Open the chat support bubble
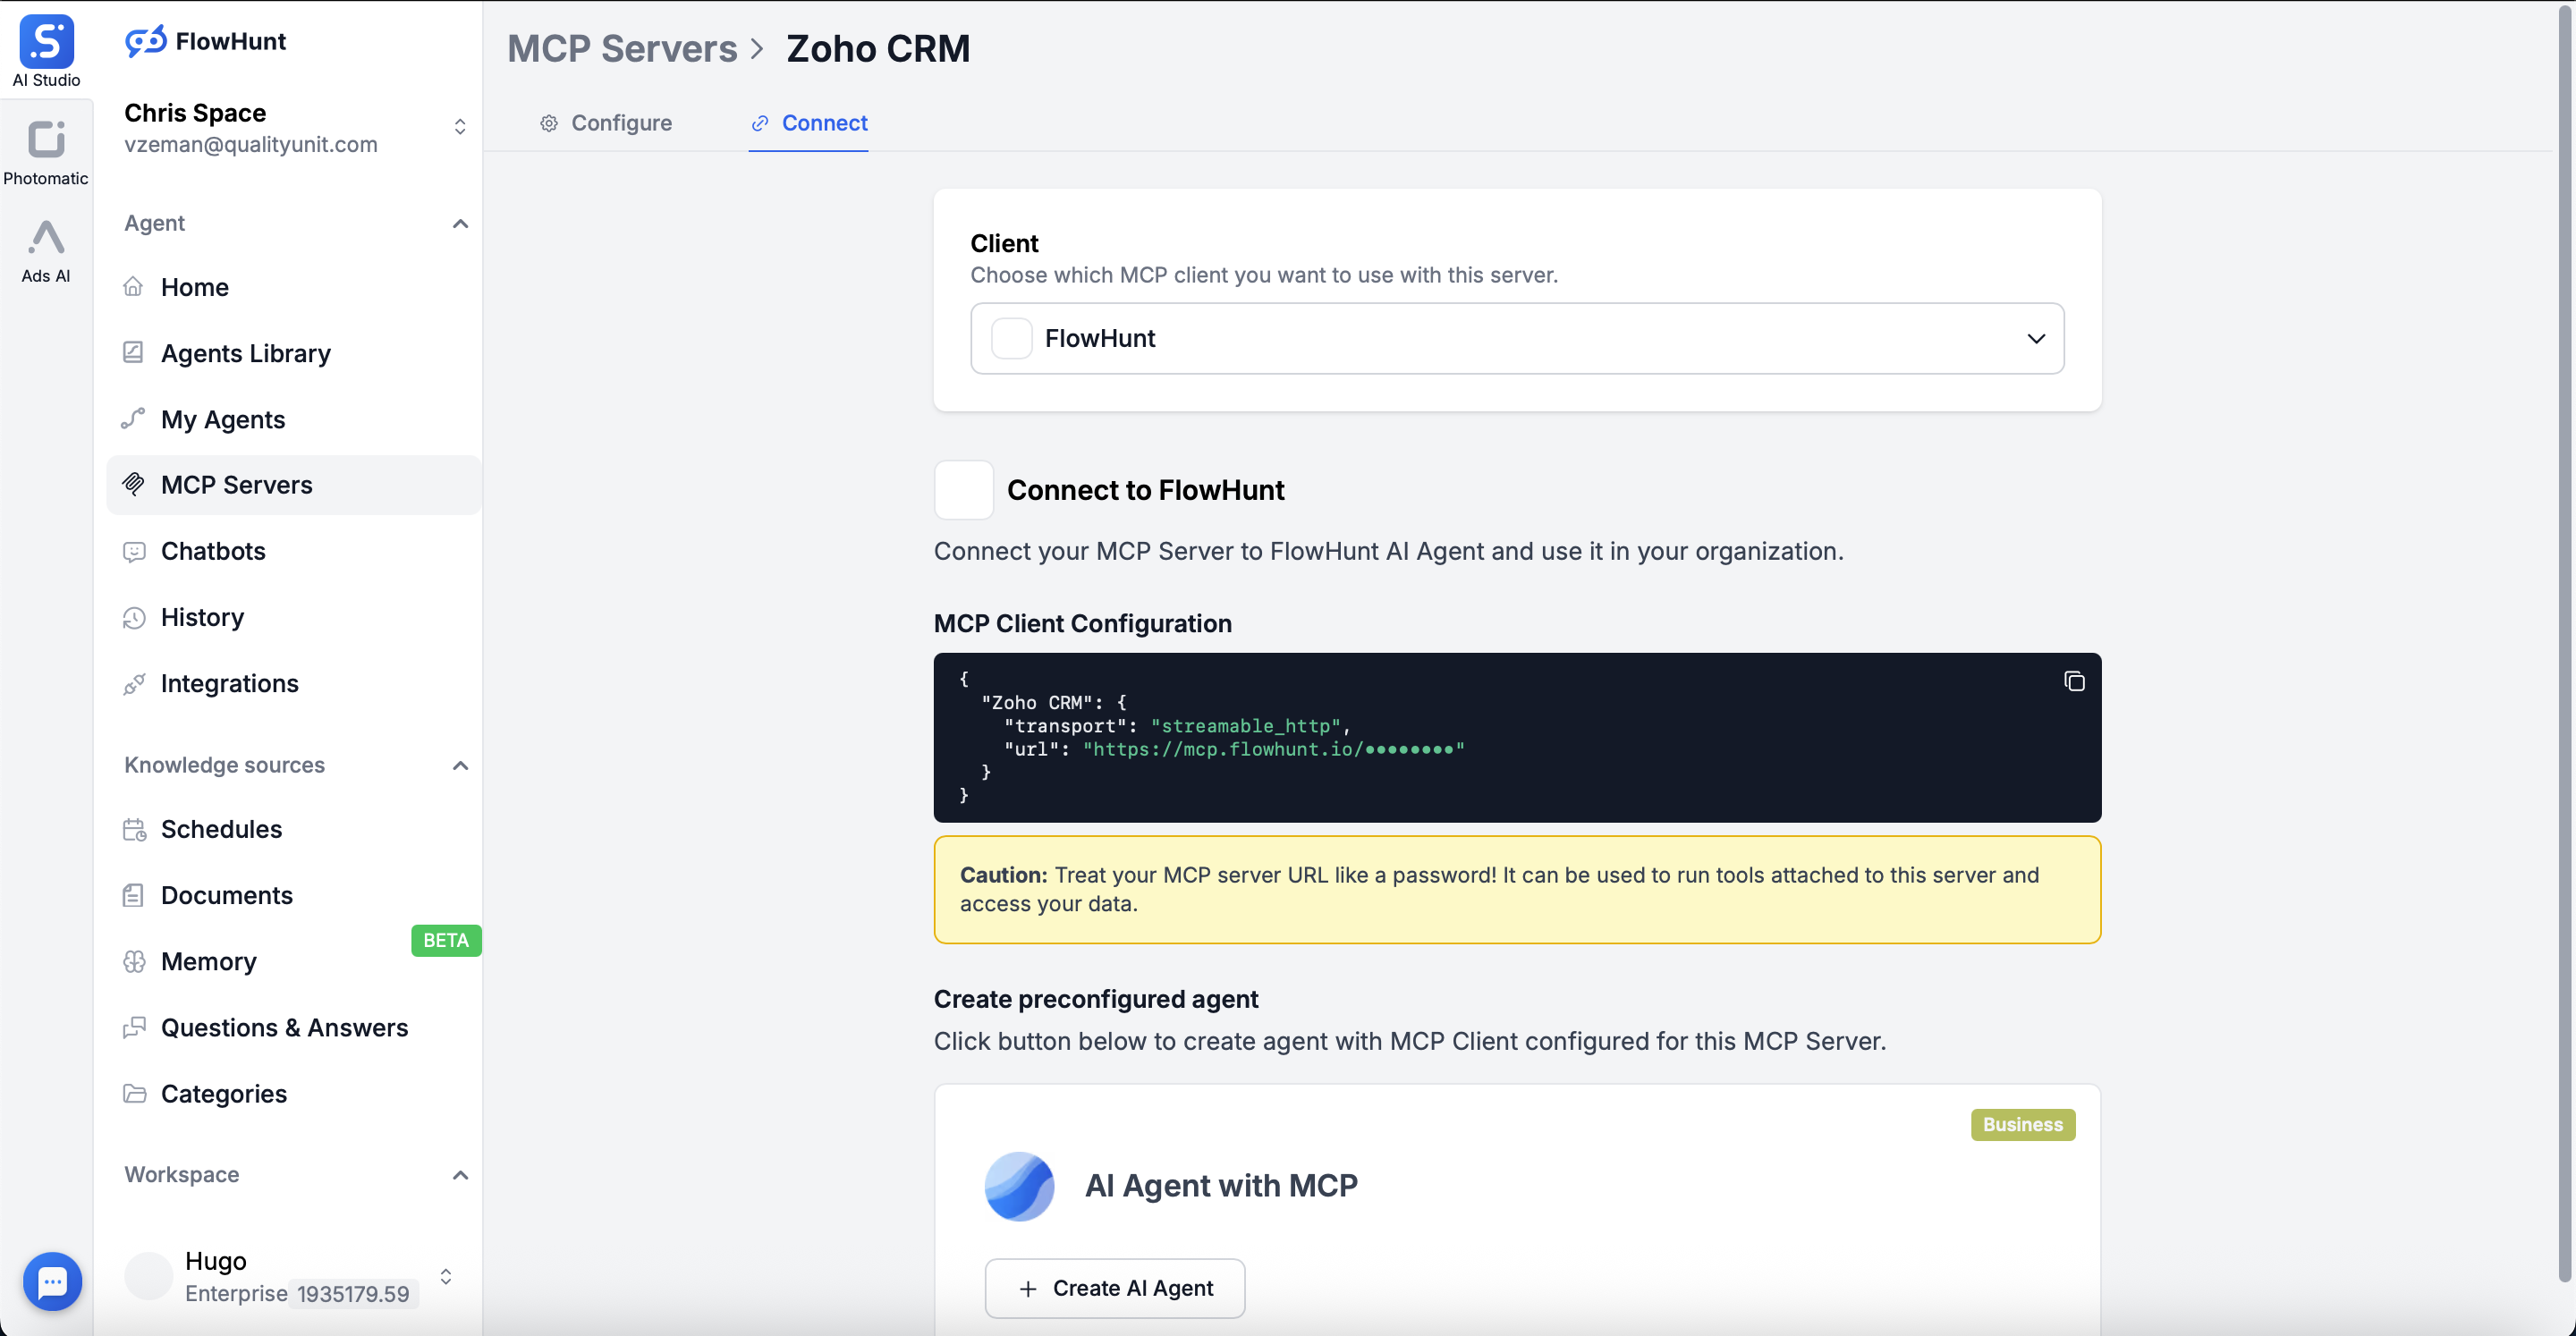 point(52,1281)
